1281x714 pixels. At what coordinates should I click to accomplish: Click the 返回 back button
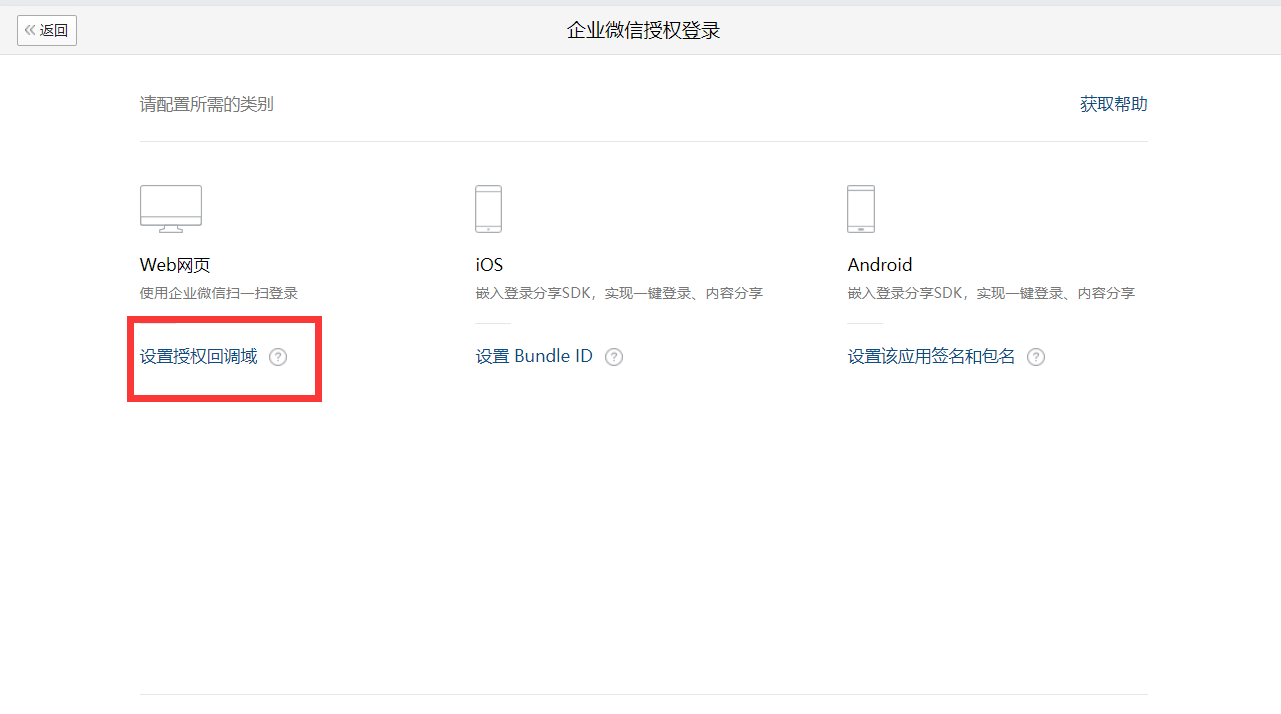point(47,30)
